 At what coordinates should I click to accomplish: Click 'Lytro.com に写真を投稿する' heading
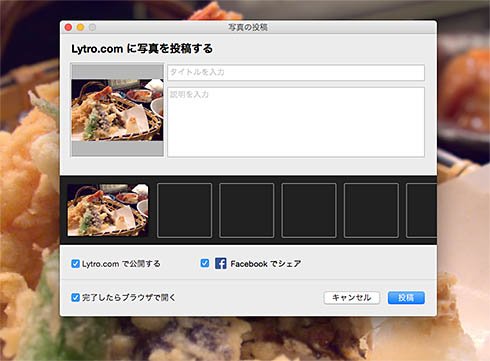click(x=142, y=49)
